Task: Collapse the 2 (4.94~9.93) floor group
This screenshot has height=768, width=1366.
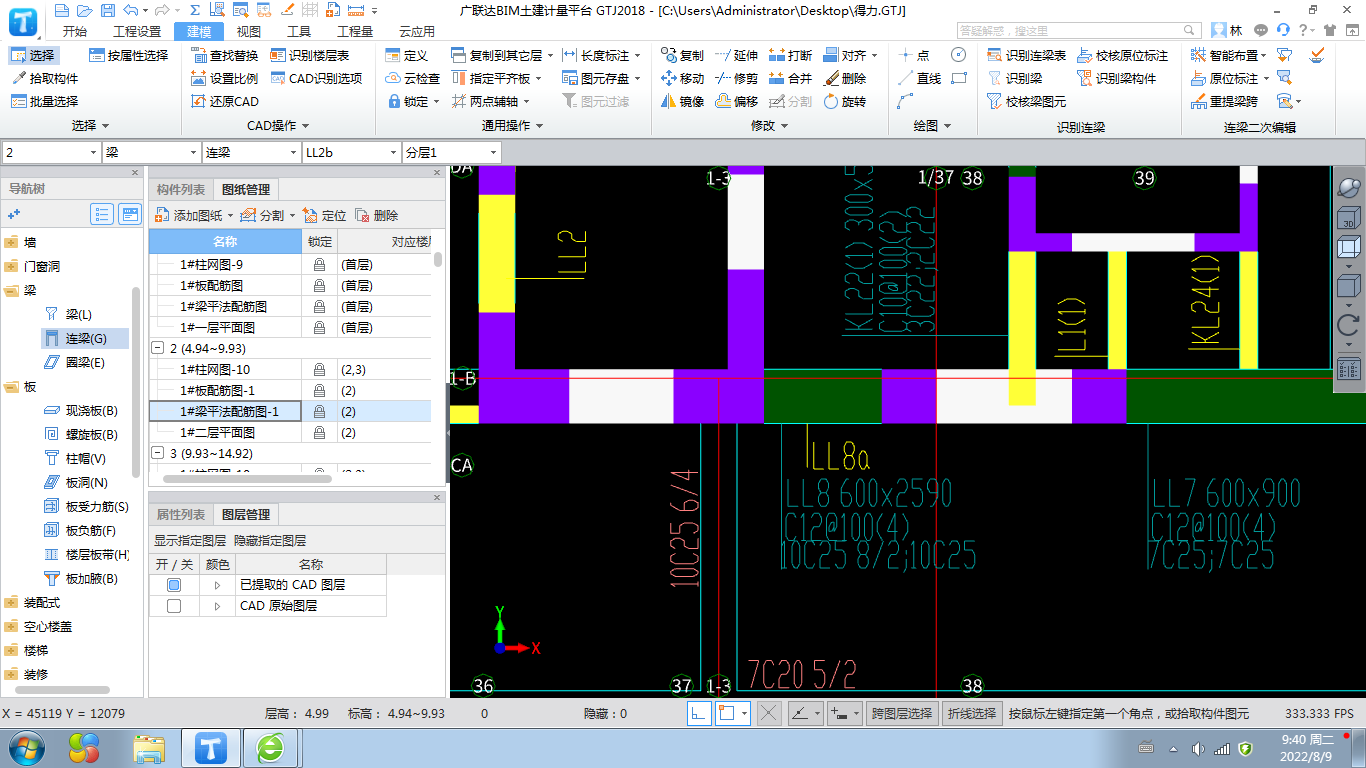Action: pyautogui.click(x=157, y=348)
